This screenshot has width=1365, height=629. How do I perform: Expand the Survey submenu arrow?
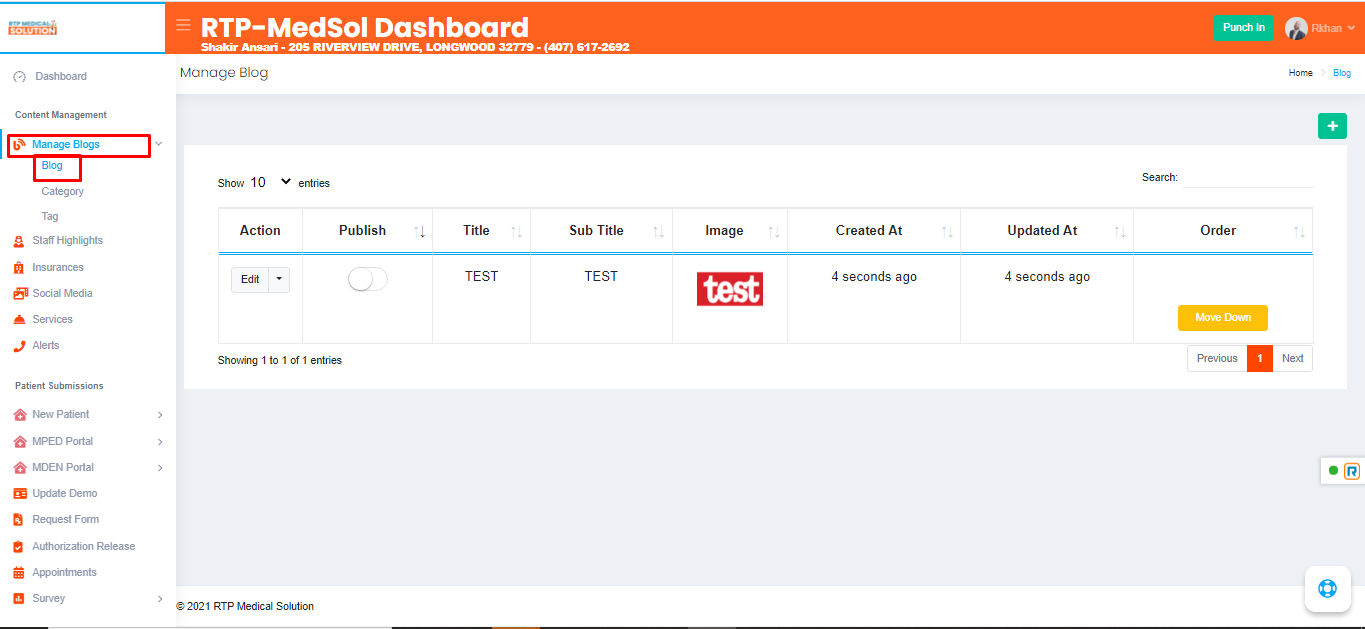[x=160, y=599]
